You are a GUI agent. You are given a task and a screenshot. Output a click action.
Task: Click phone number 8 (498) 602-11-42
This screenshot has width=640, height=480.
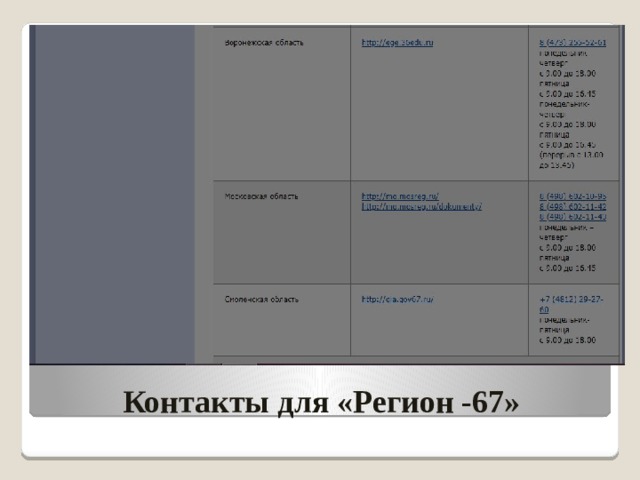(x=573, y=207)
